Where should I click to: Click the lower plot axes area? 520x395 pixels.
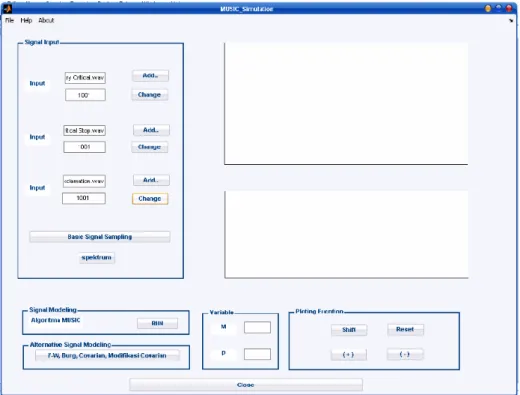346,234
